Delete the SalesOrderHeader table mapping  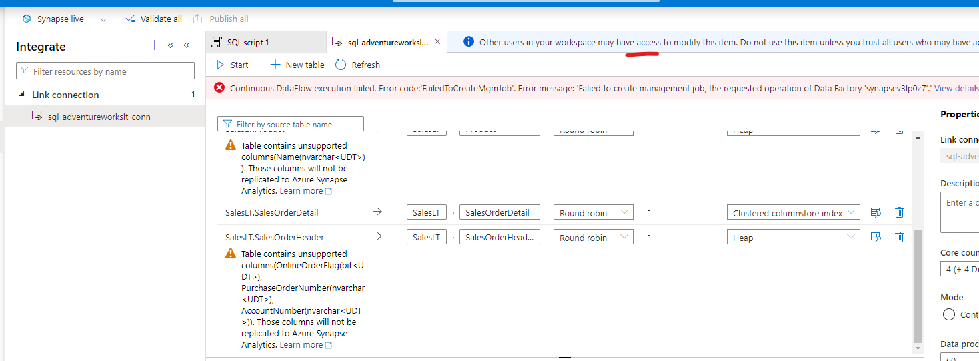tap(899, 237)
